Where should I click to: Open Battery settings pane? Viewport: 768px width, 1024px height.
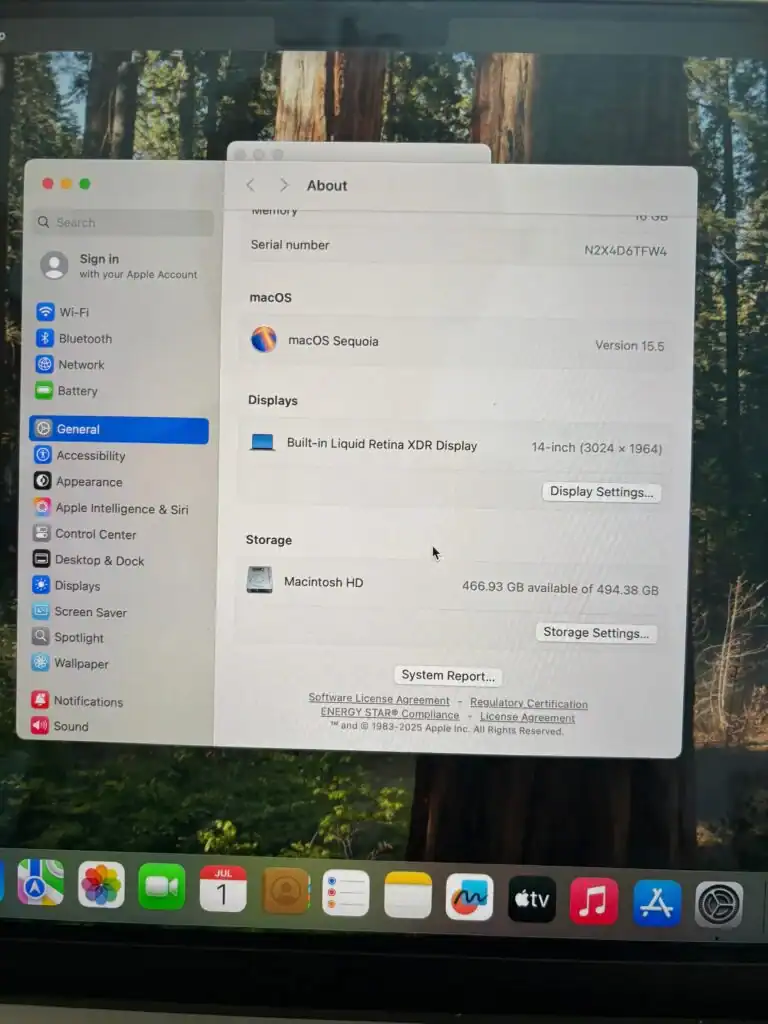77,391
